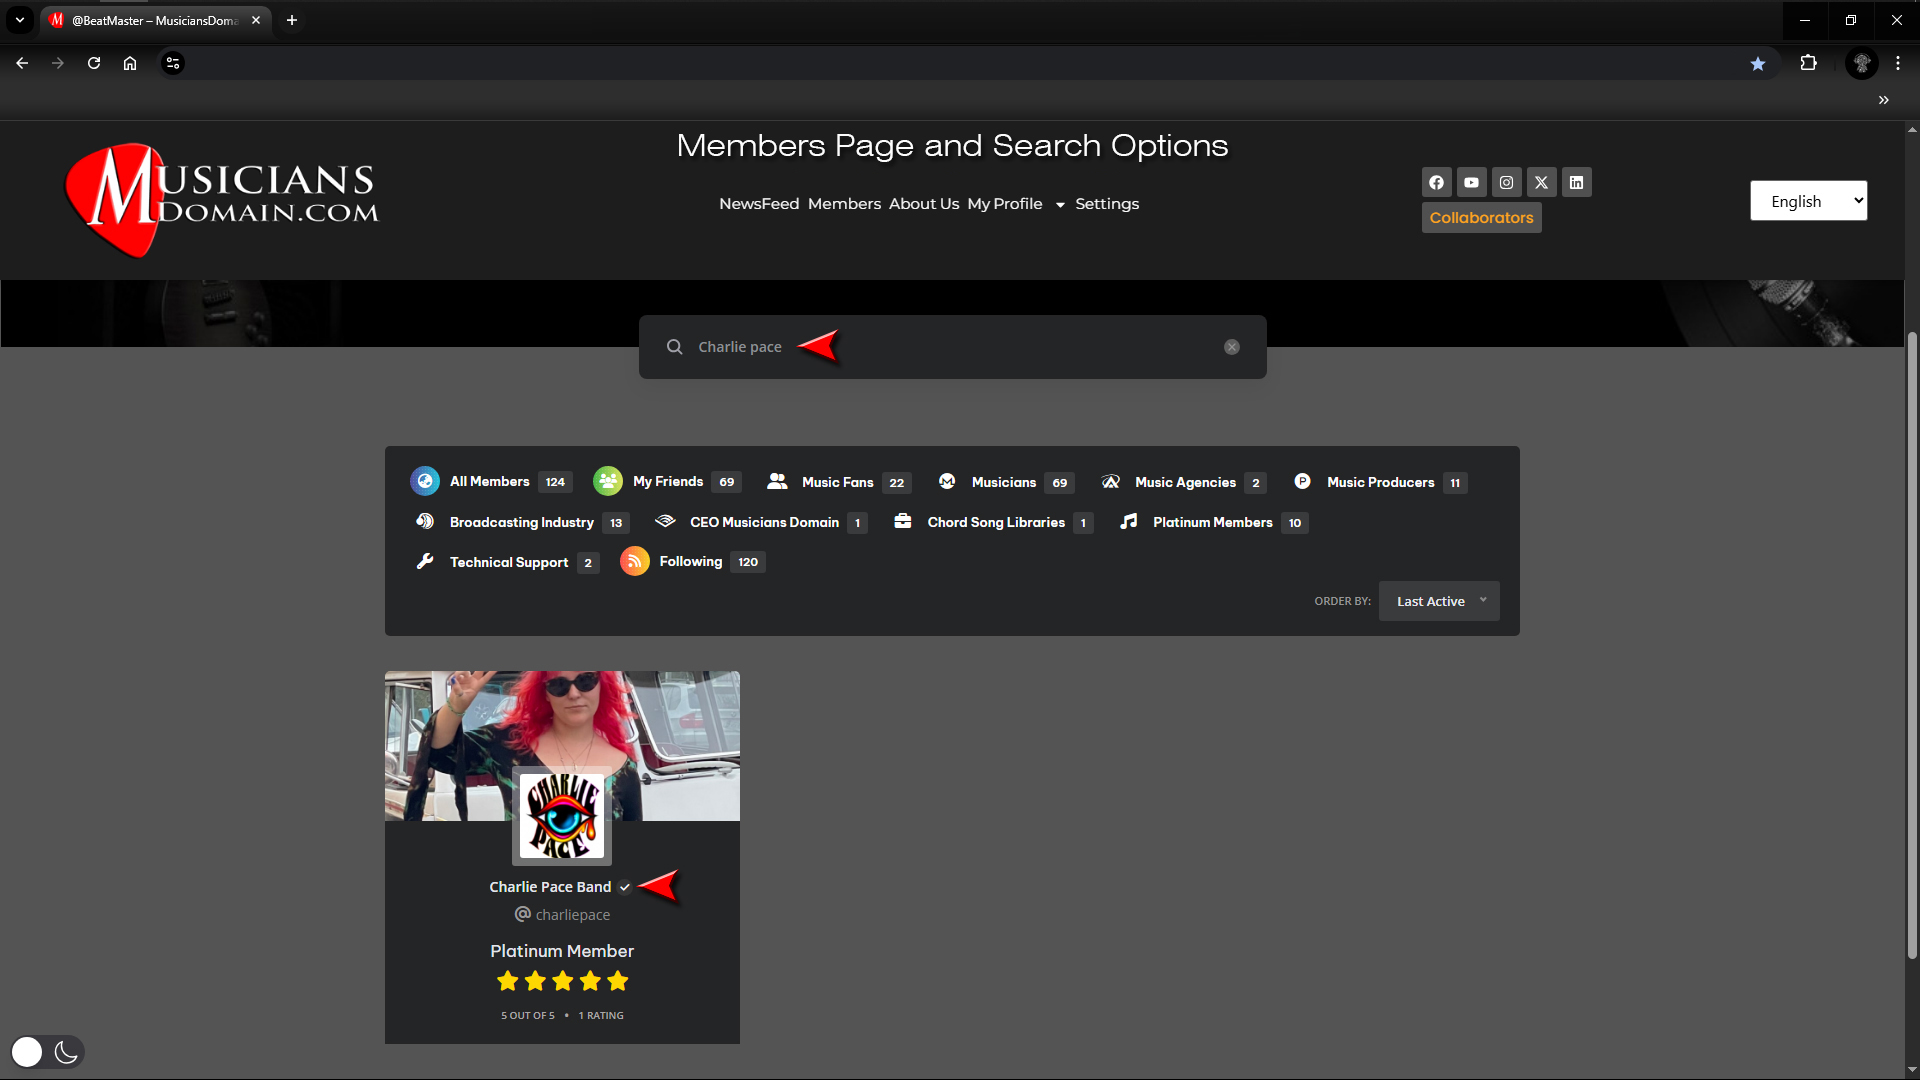Viewport: 1920px width, 1080px height.
Task: Filter by Music Agencies
Action: tap(1183, 482)
